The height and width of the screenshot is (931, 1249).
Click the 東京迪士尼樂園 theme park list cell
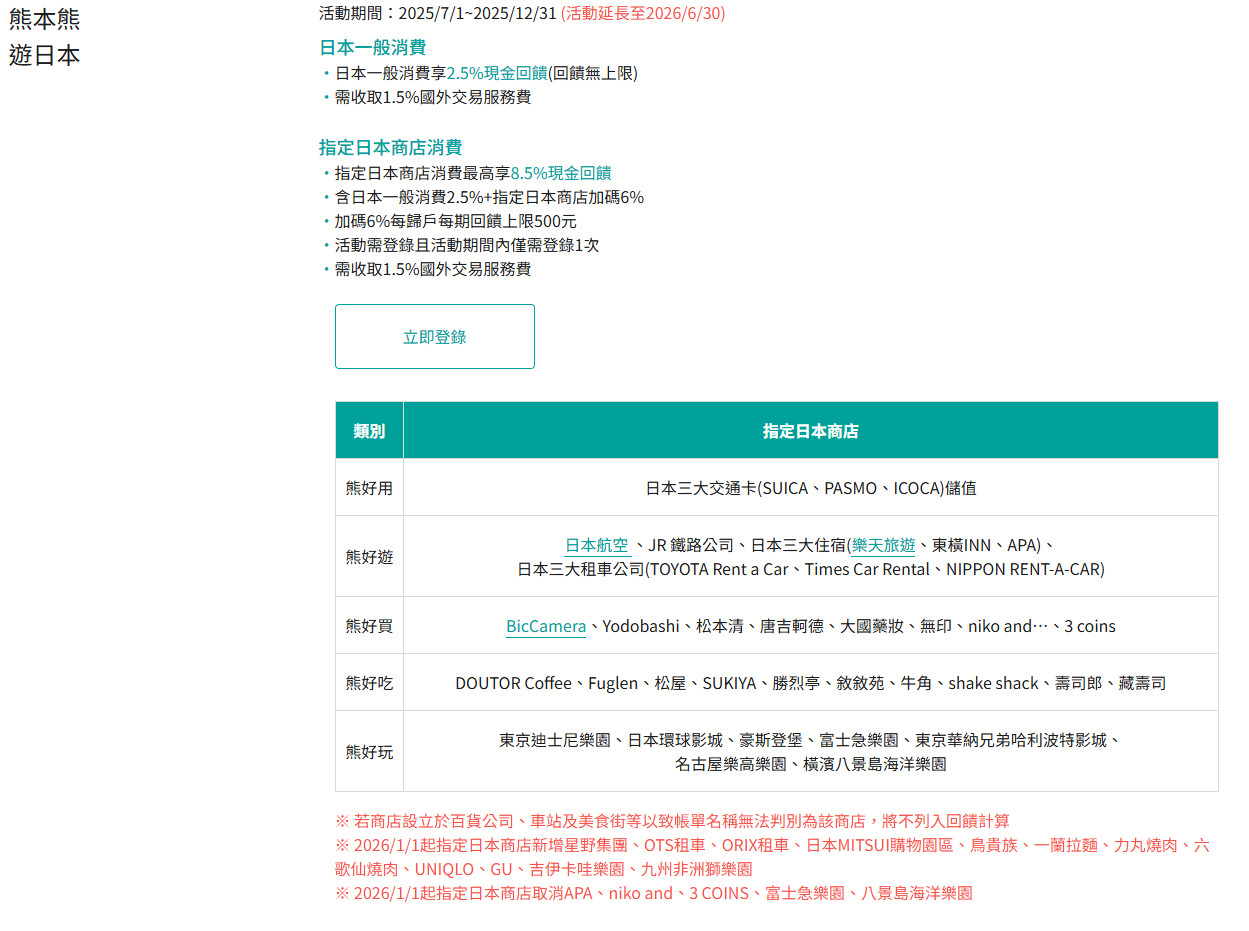coord(810,752)
